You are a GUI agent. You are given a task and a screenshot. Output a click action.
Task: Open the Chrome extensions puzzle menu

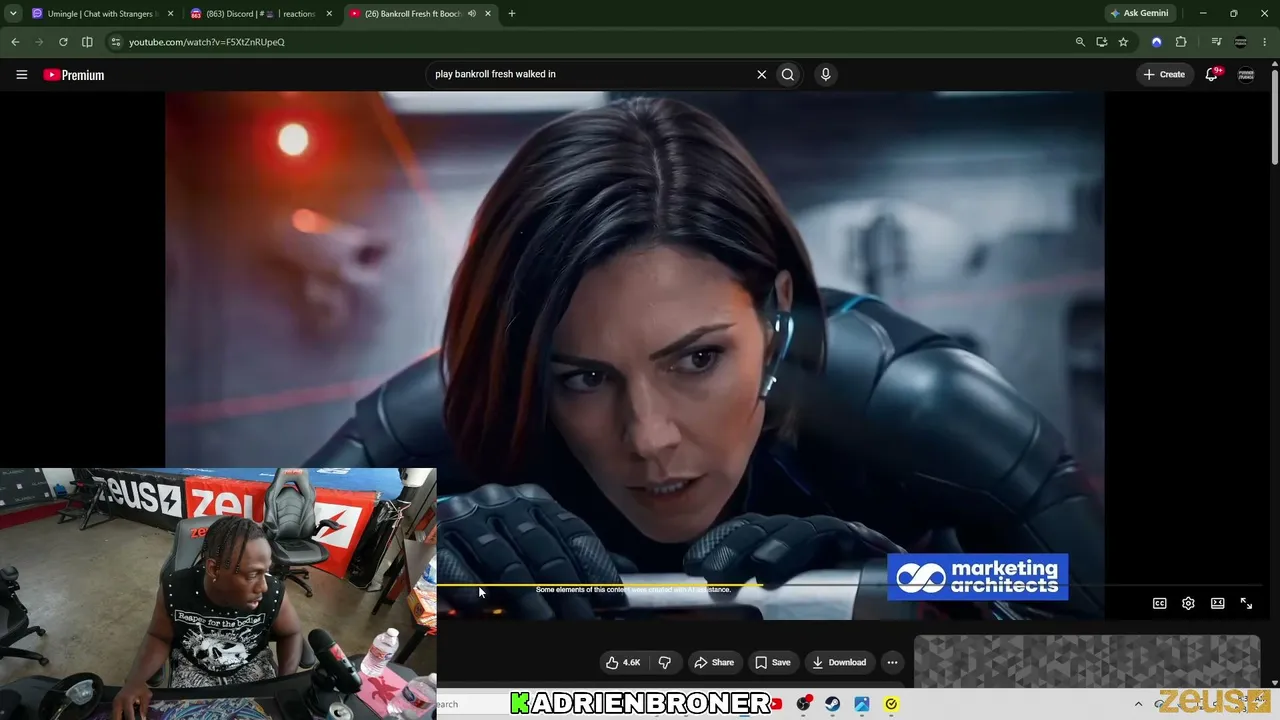point(1181,42)
